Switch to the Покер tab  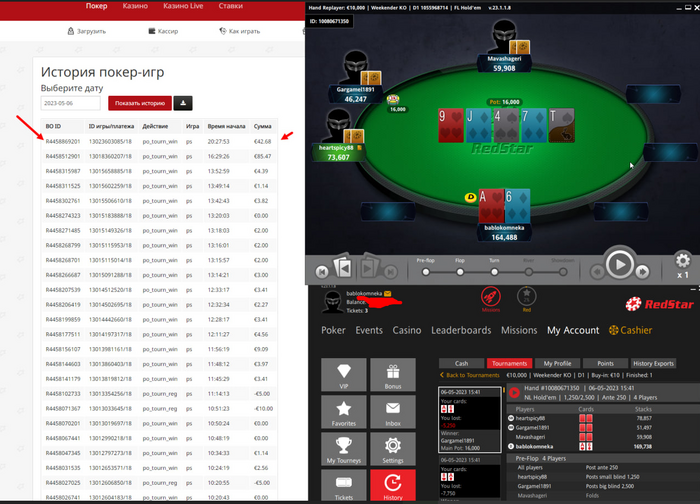point(96,6)
